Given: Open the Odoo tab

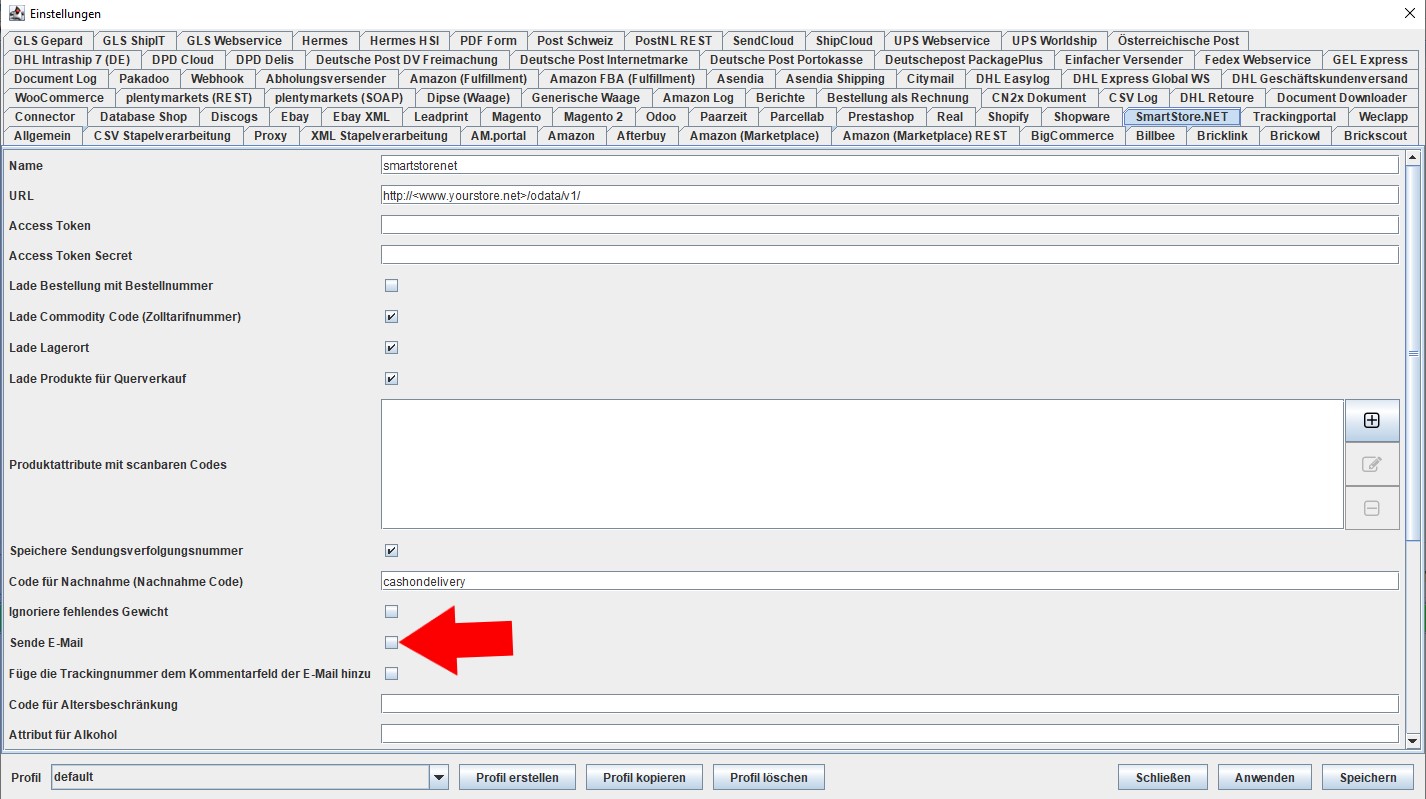Looking at the screenshot, I should (x=661, y=117).
